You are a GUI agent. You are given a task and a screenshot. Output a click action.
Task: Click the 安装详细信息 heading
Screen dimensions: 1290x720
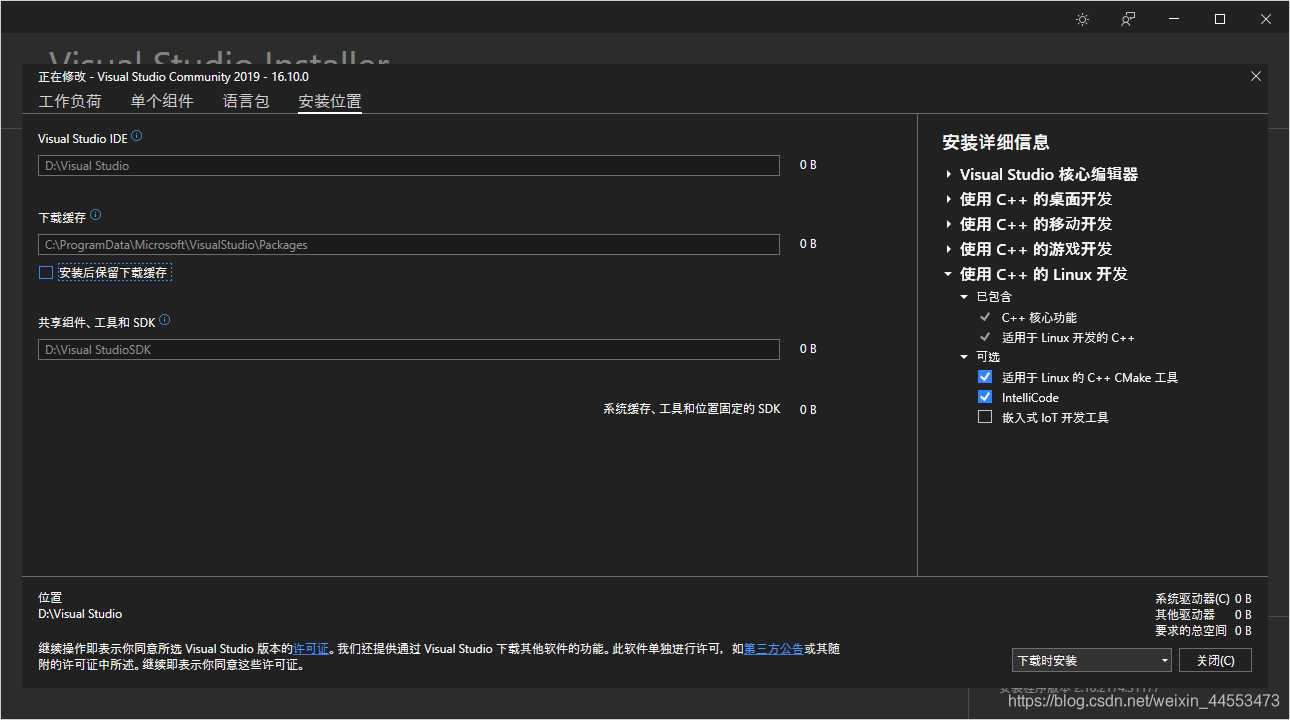[996, 143]
